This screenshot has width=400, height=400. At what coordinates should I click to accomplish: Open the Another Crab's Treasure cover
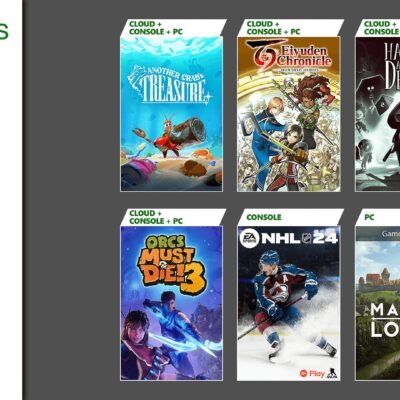[171, 114]
